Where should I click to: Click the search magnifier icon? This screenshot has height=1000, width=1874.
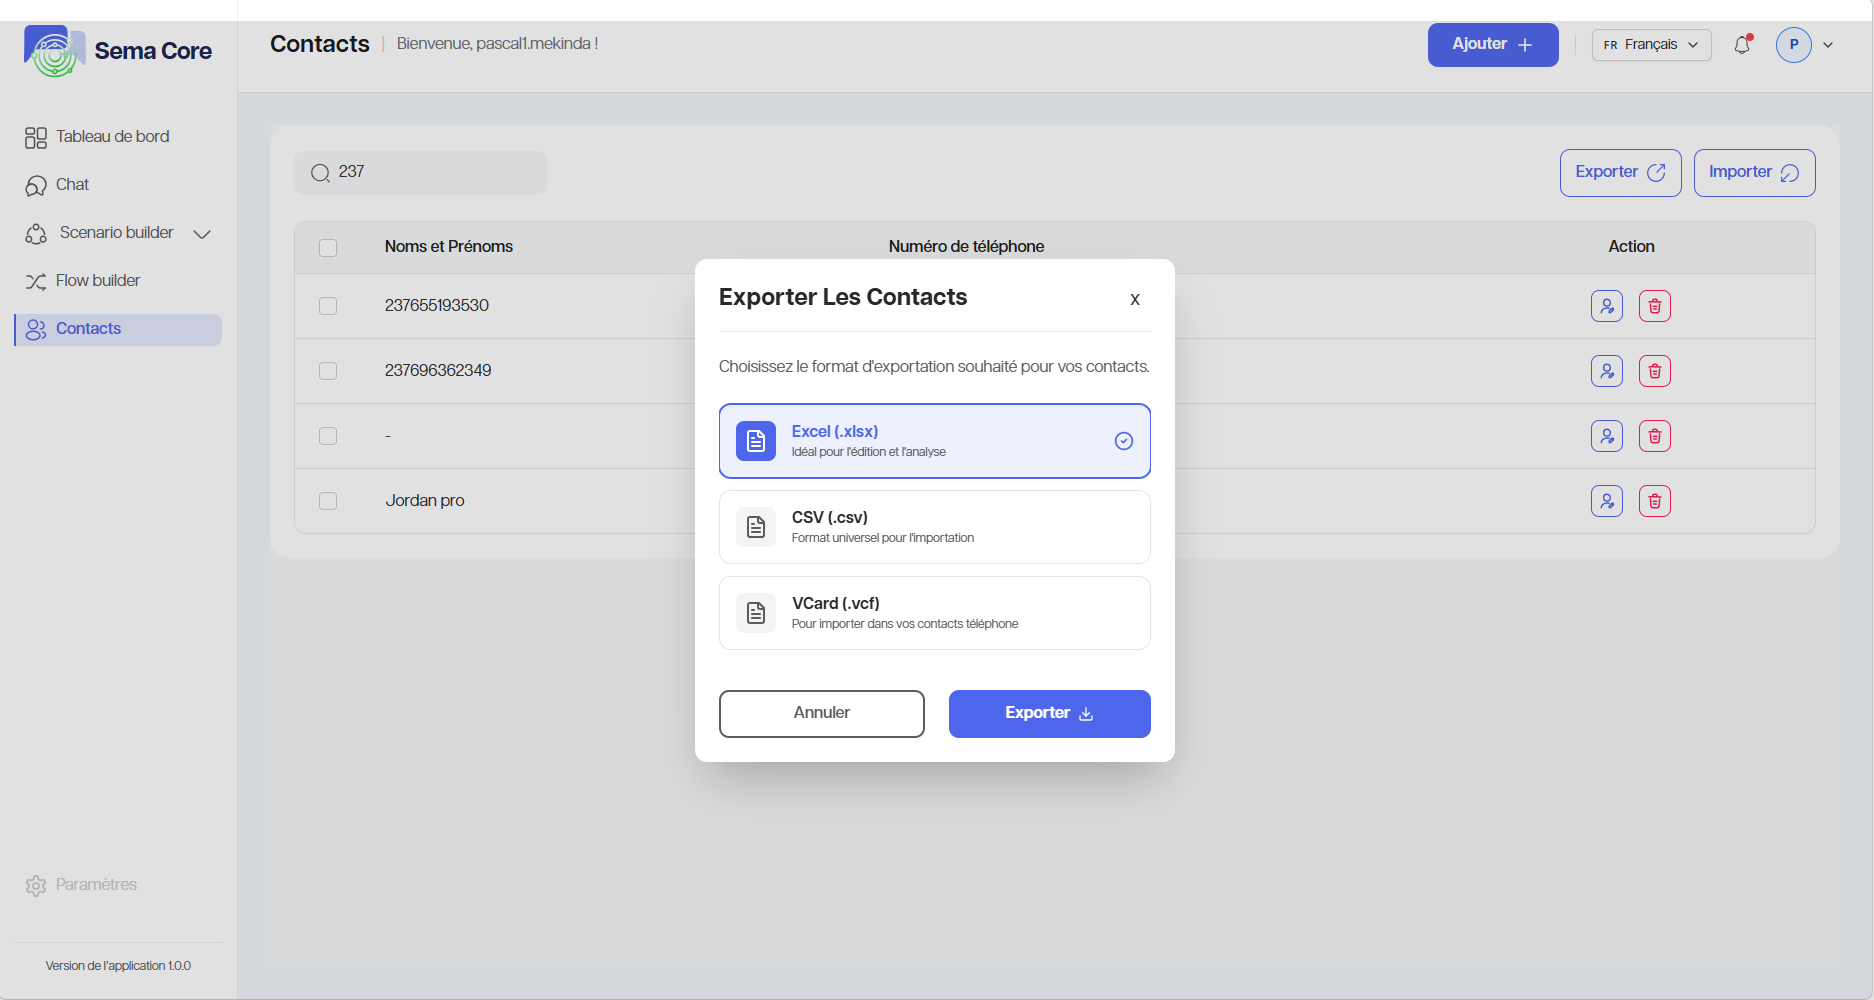click(x=320, y=173)
